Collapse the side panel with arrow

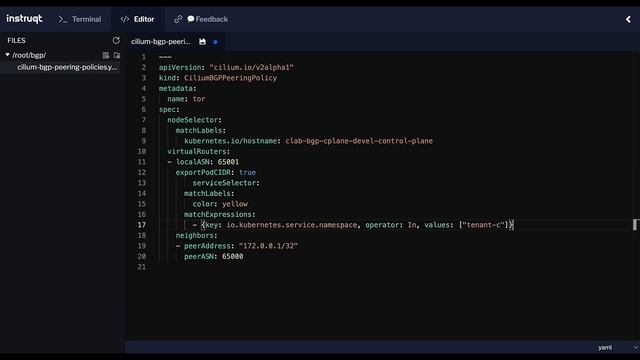tap(628, 19)
